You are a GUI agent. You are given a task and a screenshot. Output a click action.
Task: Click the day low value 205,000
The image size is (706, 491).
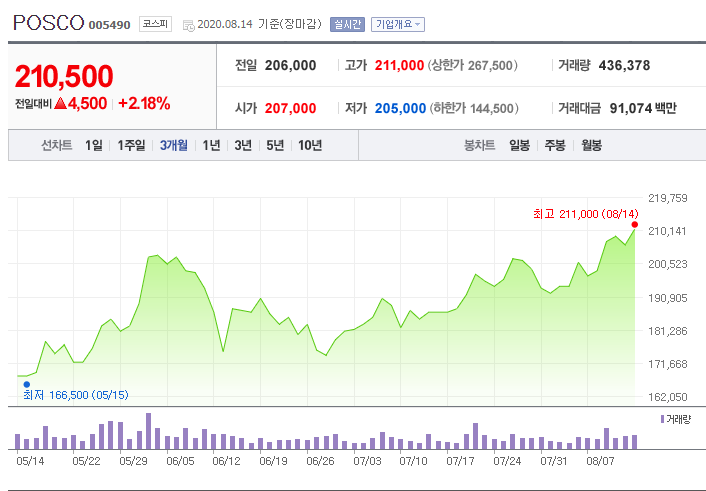(400, 108)
